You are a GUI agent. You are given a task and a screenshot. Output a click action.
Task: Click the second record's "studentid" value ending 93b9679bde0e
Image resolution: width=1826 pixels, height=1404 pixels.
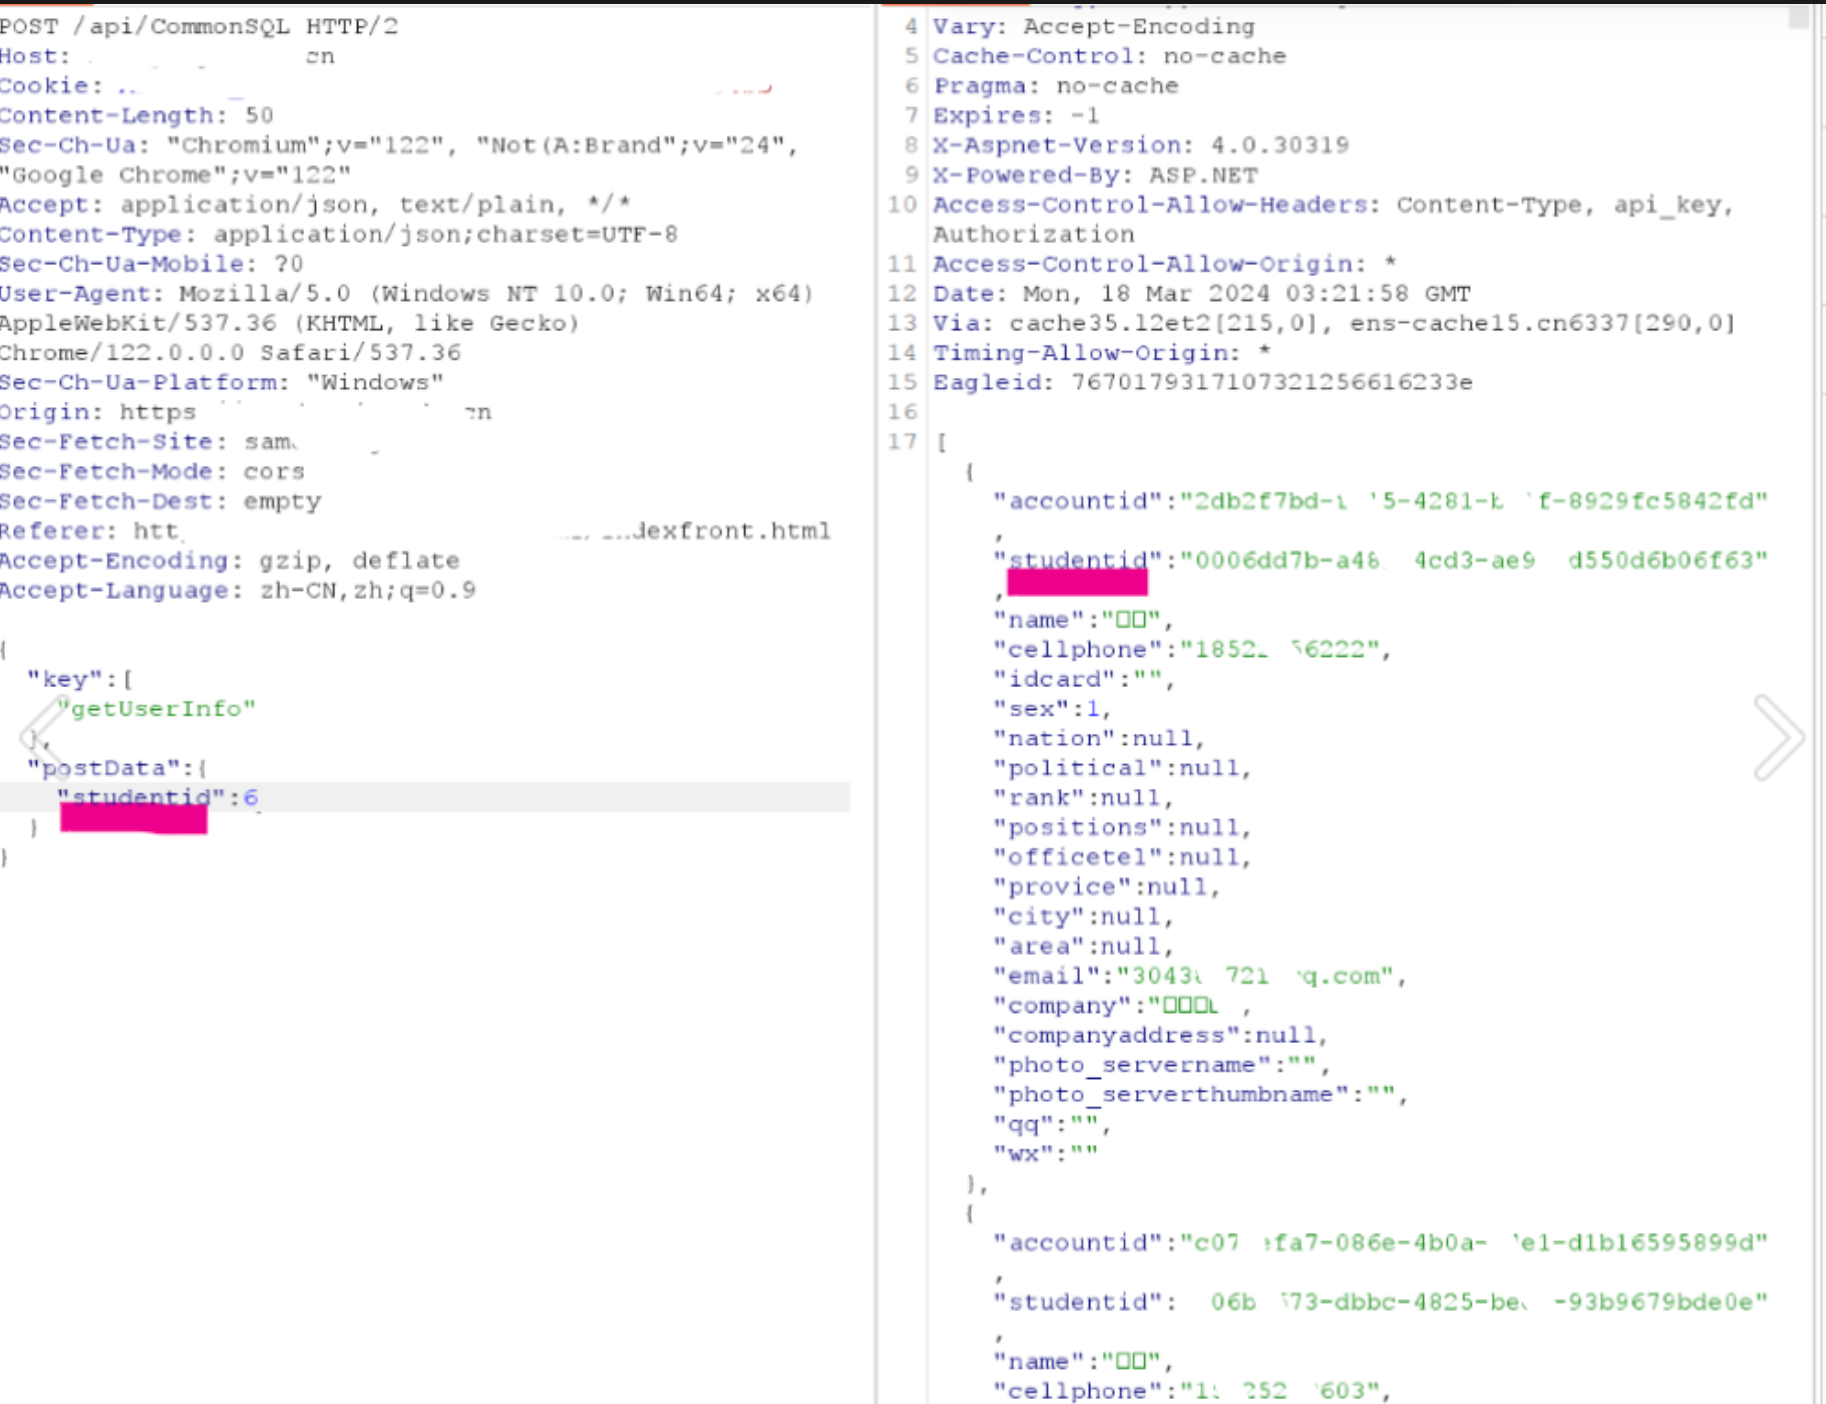tap(1489, 1302)
